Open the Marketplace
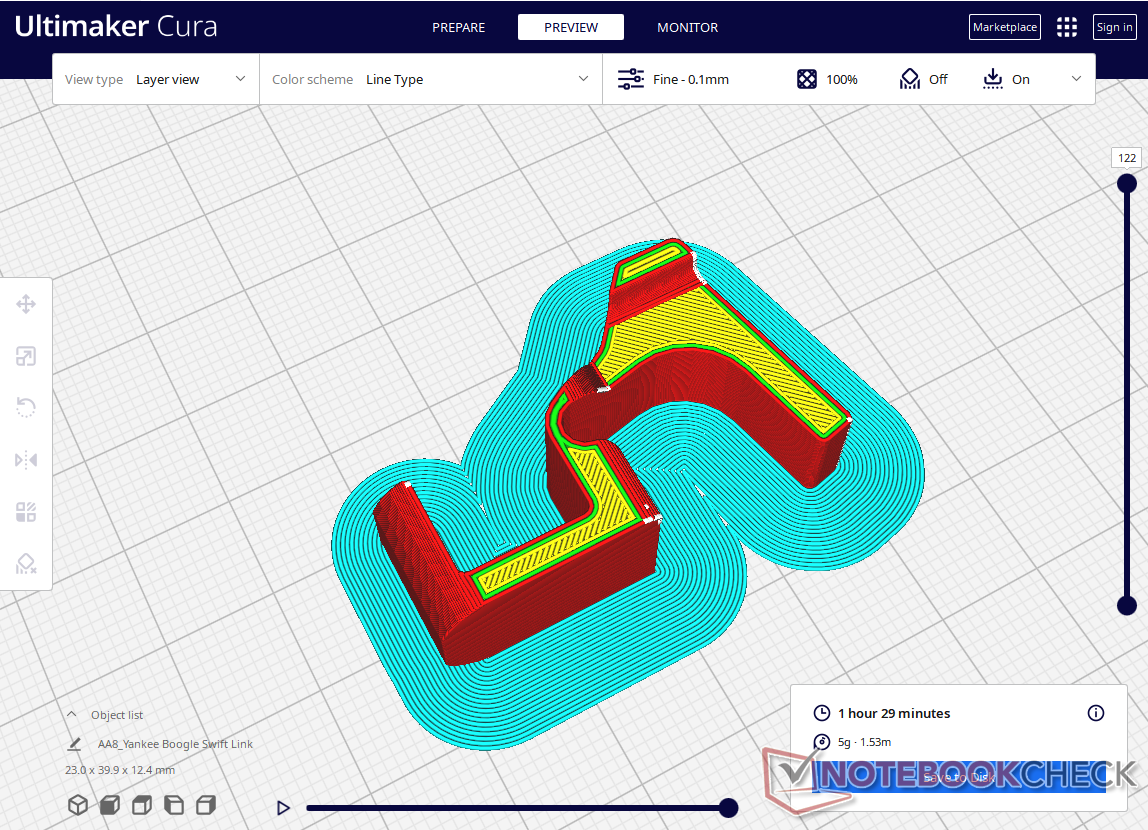The height and width of the screenshot is (830, 1148). [x=1004, y=27]
